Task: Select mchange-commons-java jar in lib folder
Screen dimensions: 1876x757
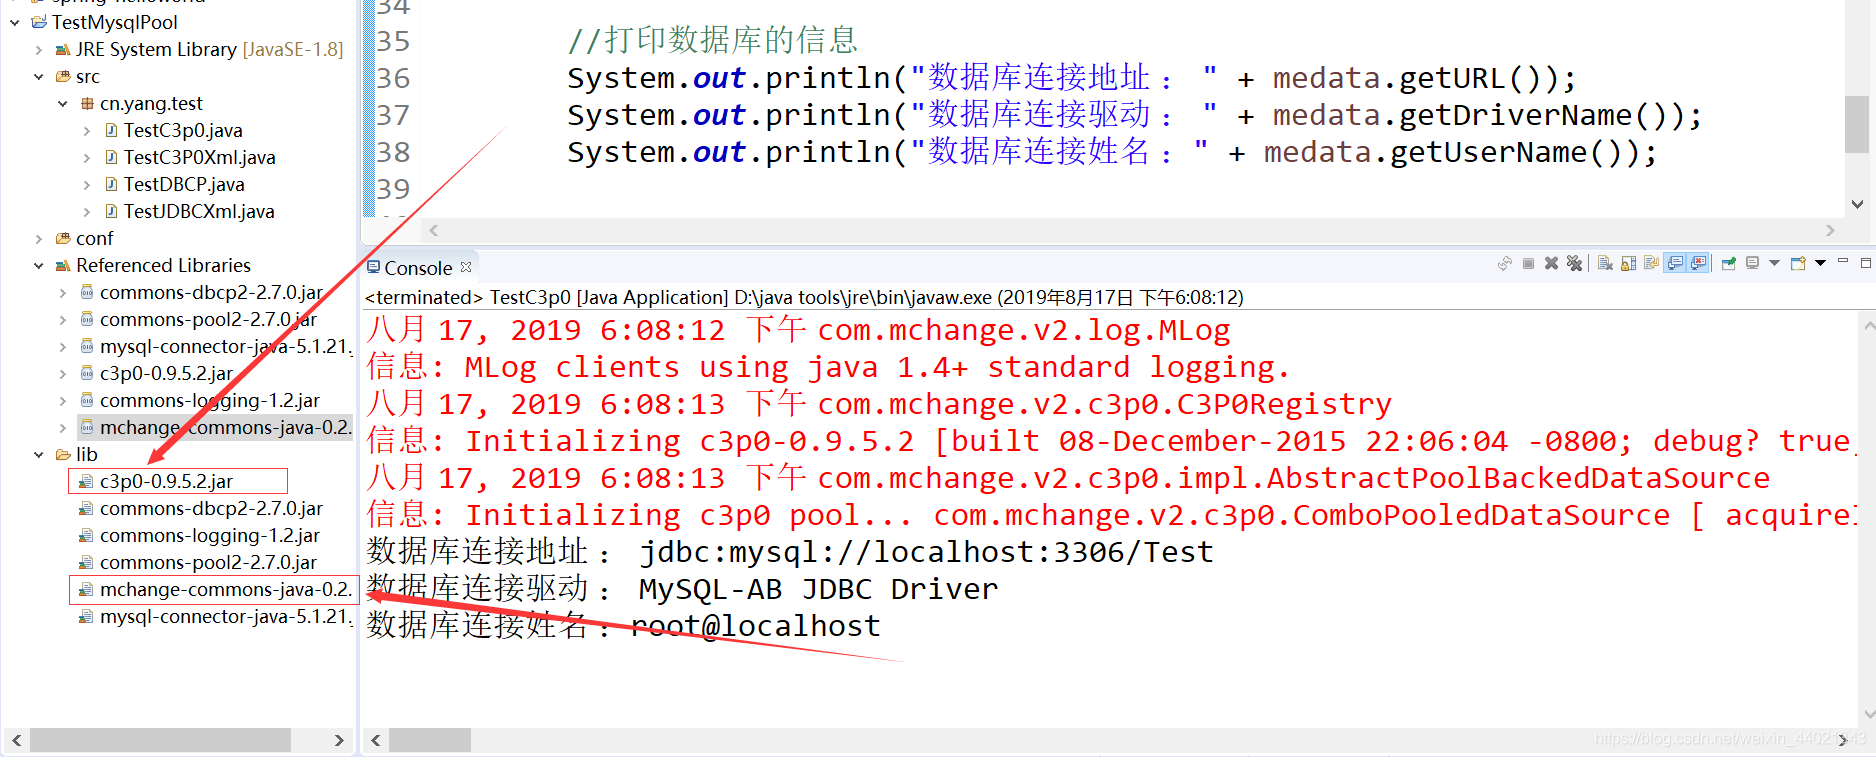Action: pyautogui.click(x=226, y=589)
